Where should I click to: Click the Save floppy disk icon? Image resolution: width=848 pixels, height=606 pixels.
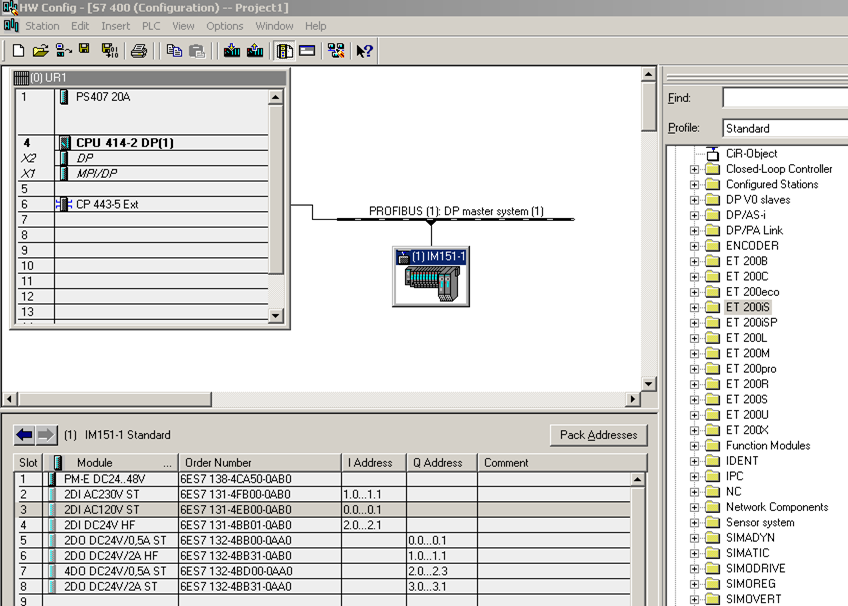[84, 50]
